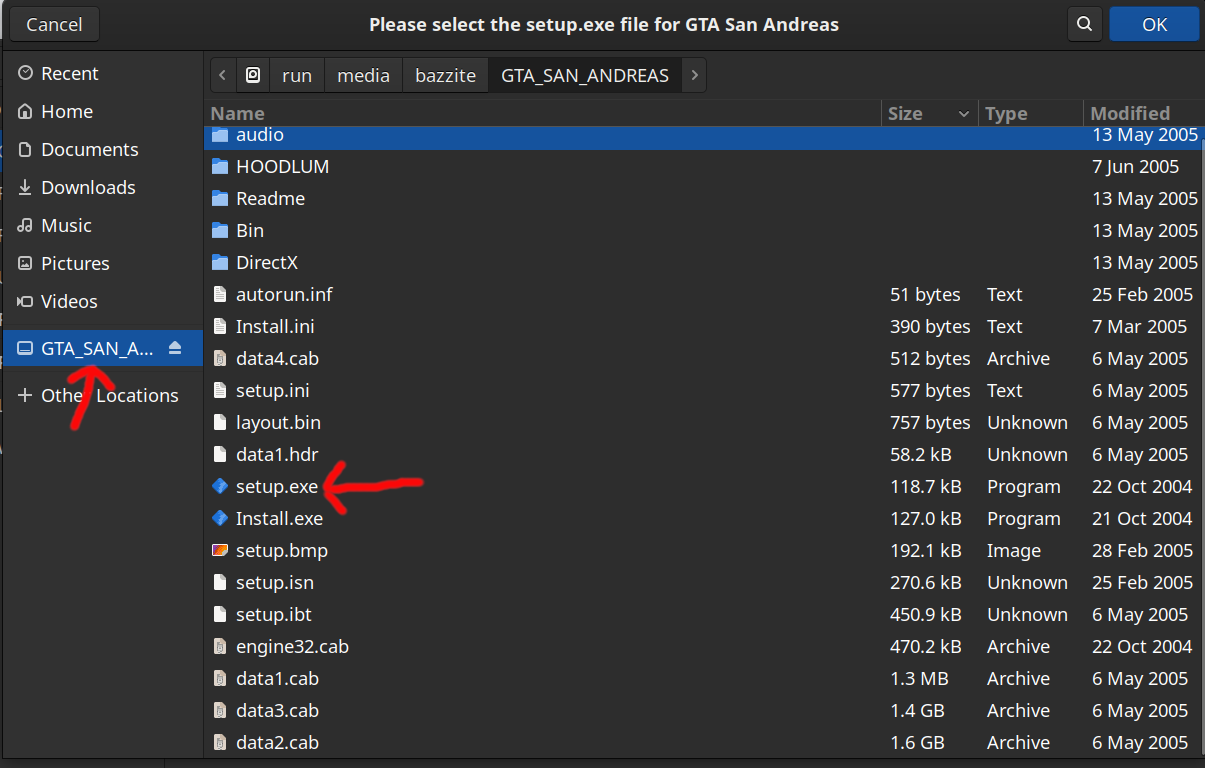Click the 1.6 GB size cell
This screenshot has height=768, width=1205.
[917, 742]
